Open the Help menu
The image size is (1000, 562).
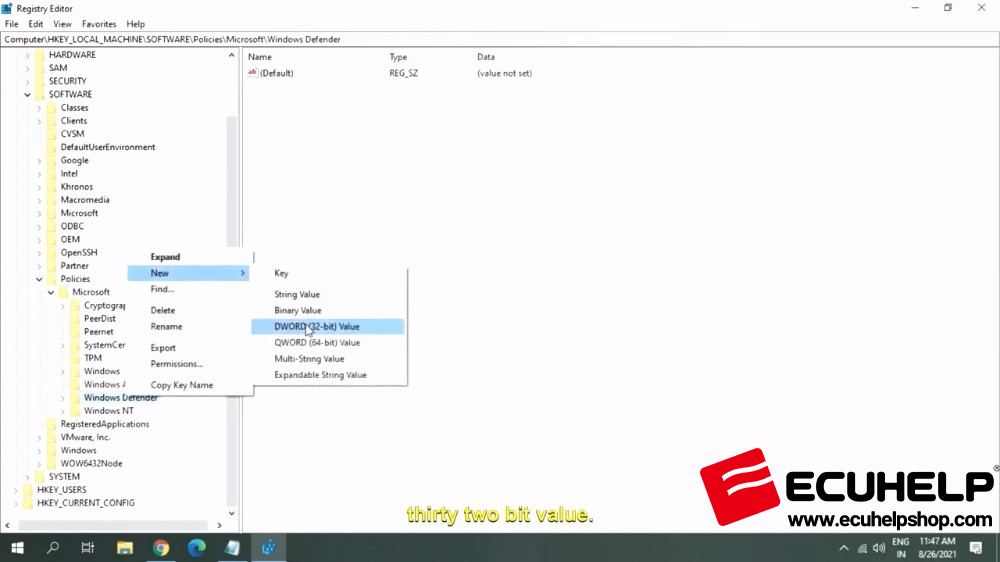point(135,24)
